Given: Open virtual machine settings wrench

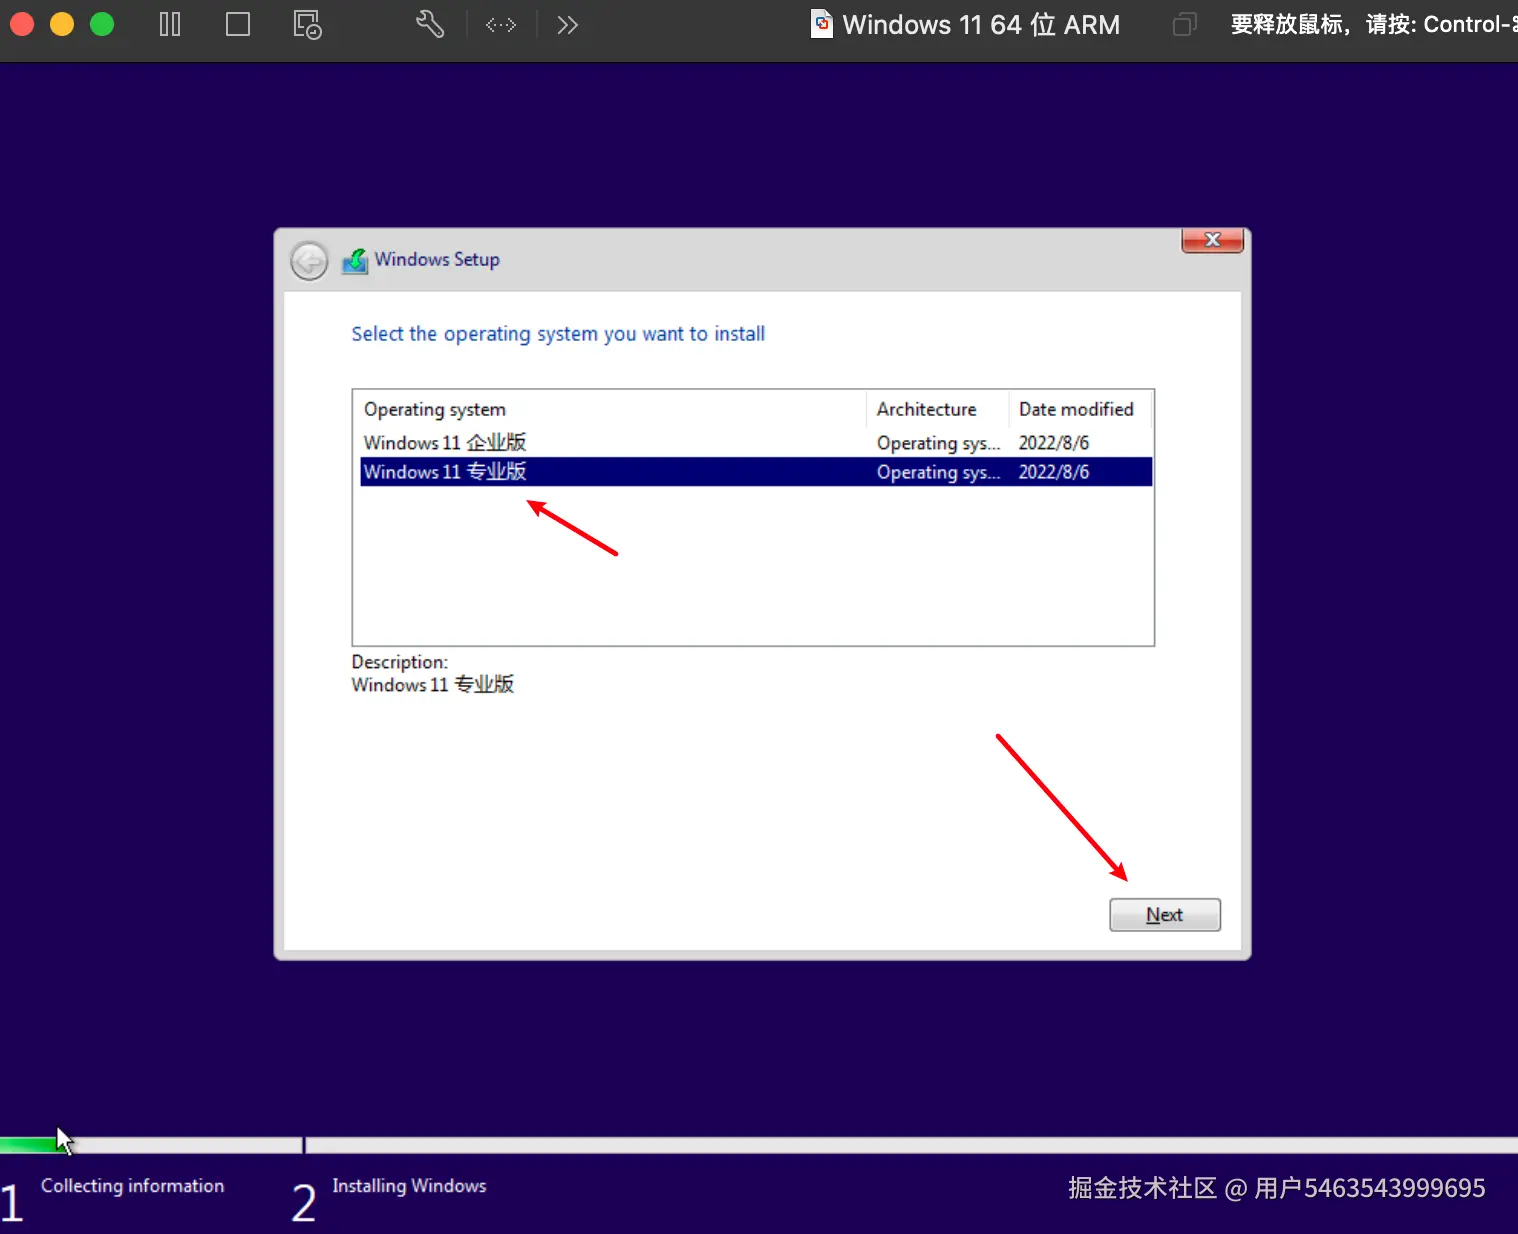Looking at the screenshot, I should [x=430, y=24].
